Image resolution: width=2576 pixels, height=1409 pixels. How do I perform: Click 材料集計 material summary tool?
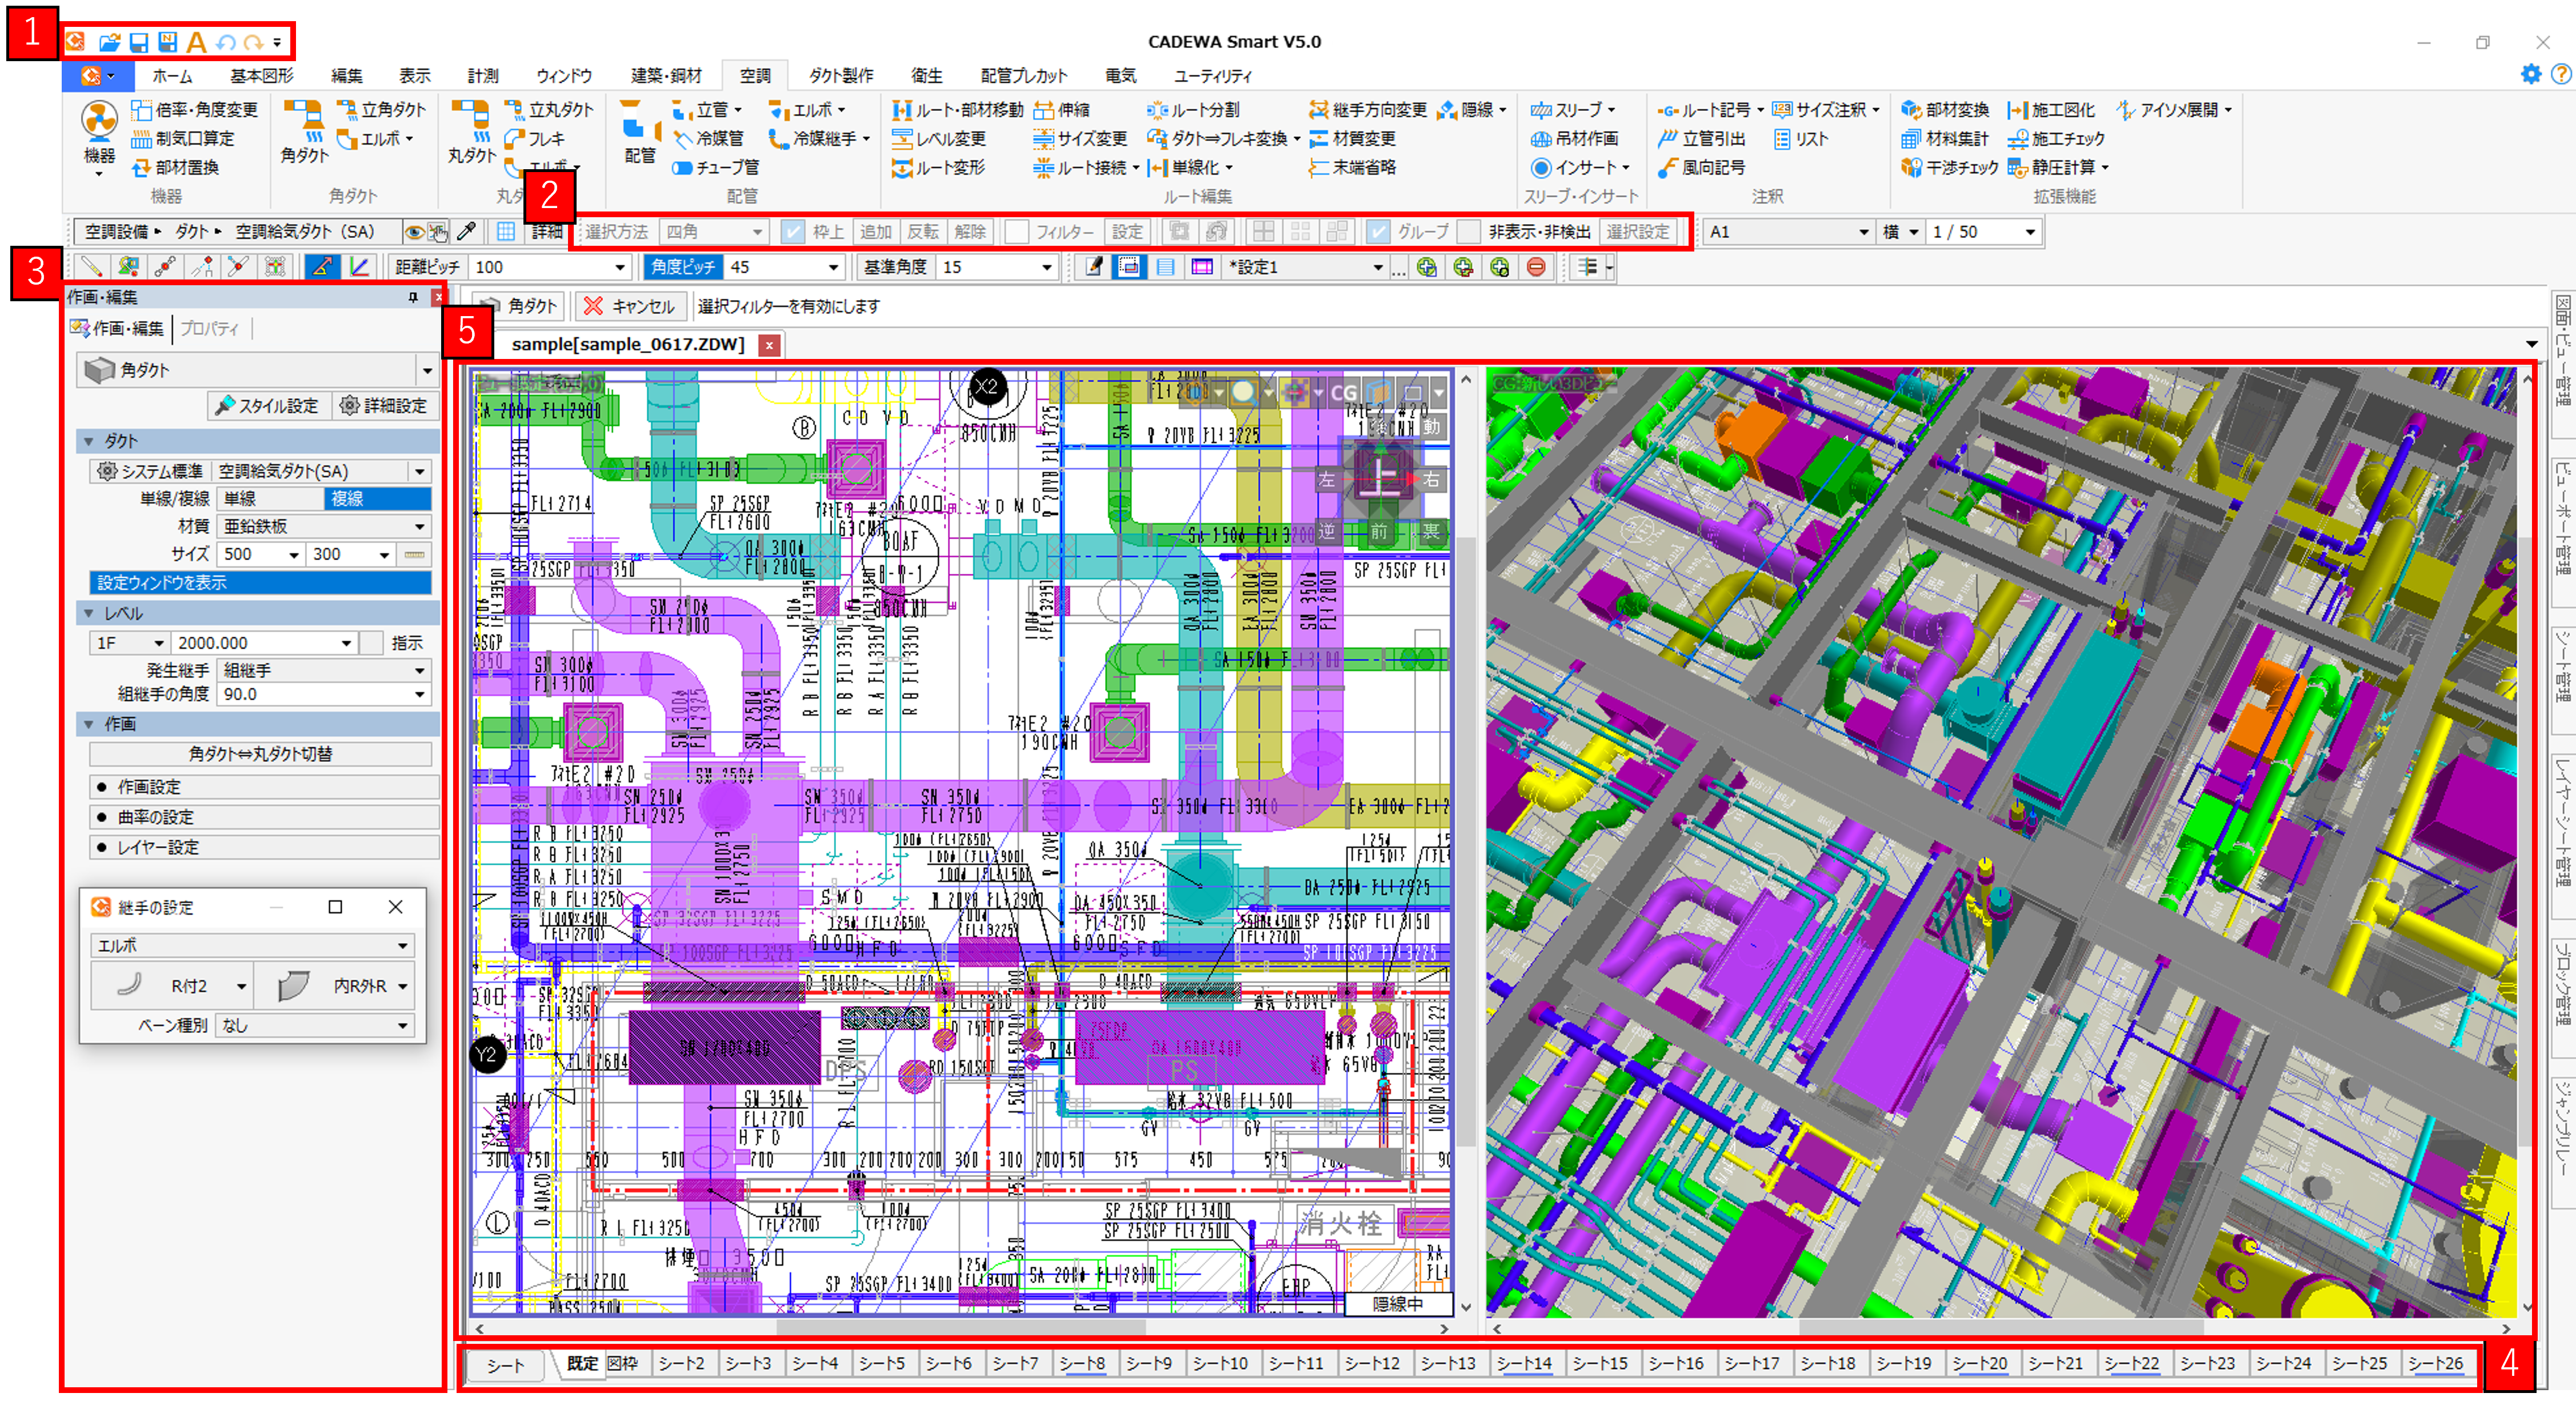[1945, 138]
